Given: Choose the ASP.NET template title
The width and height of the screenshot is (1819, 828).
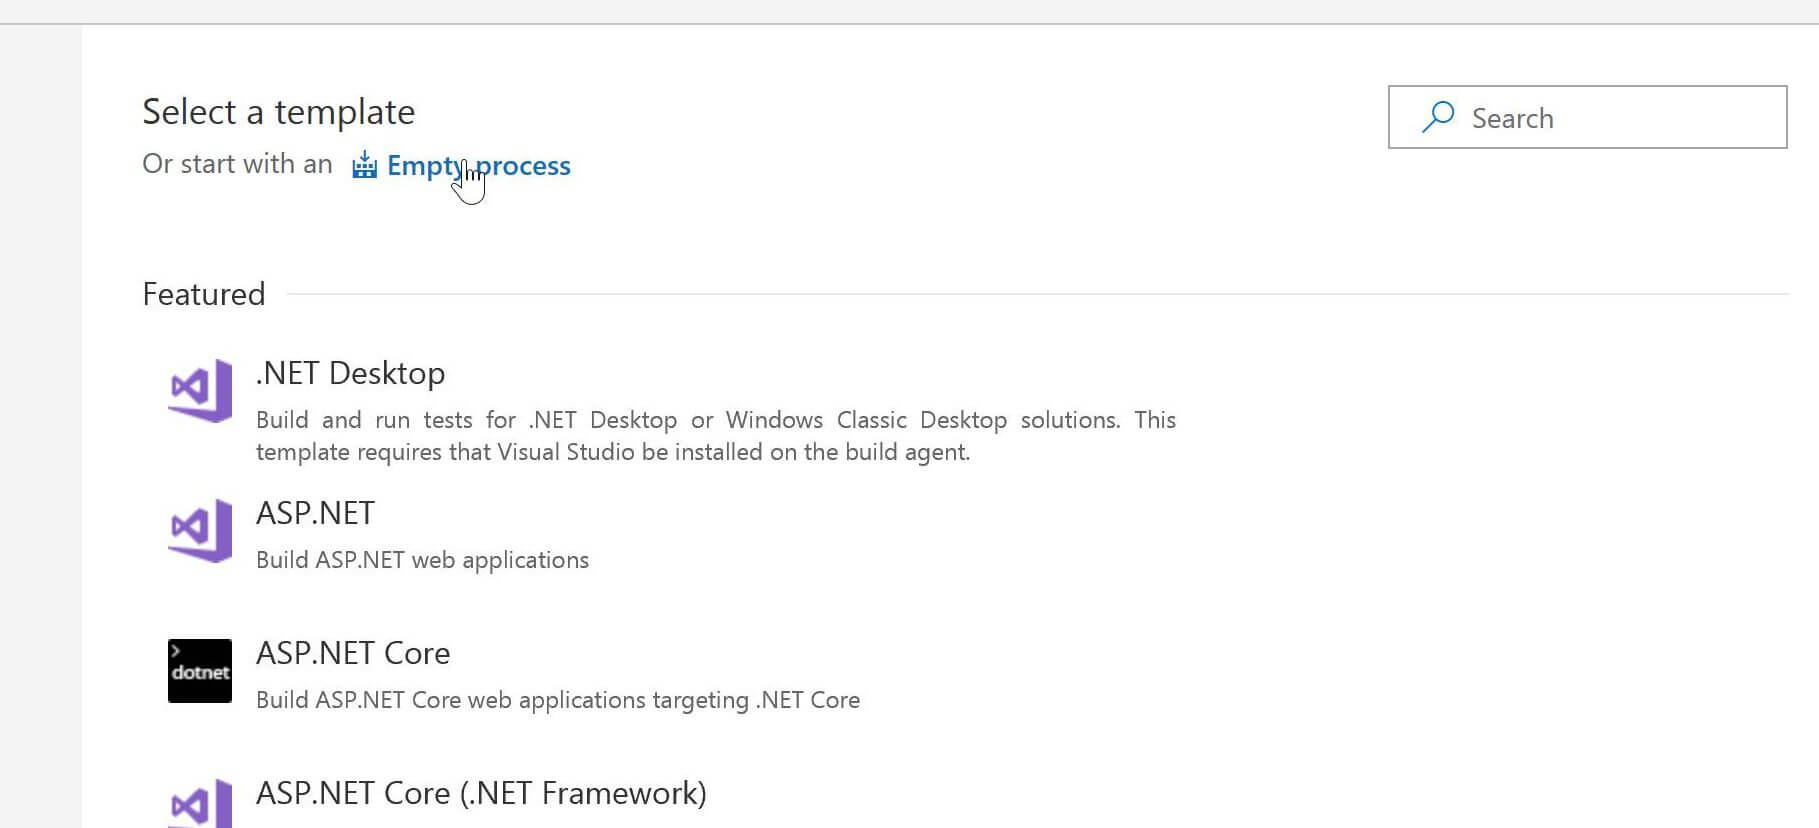Looking at the screenshot, I should point(315,513).
